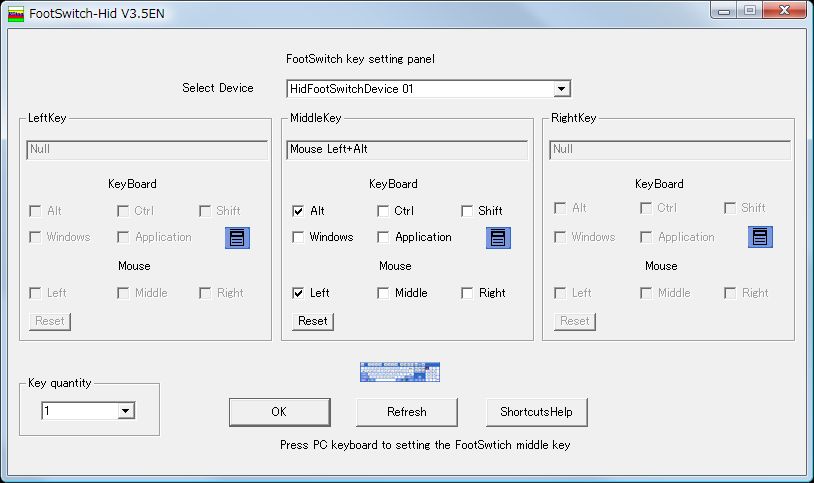This screenshot has height=483, width=814.
Task: Check mouse Right in MiddleKey panel
Action: [467, 293]
